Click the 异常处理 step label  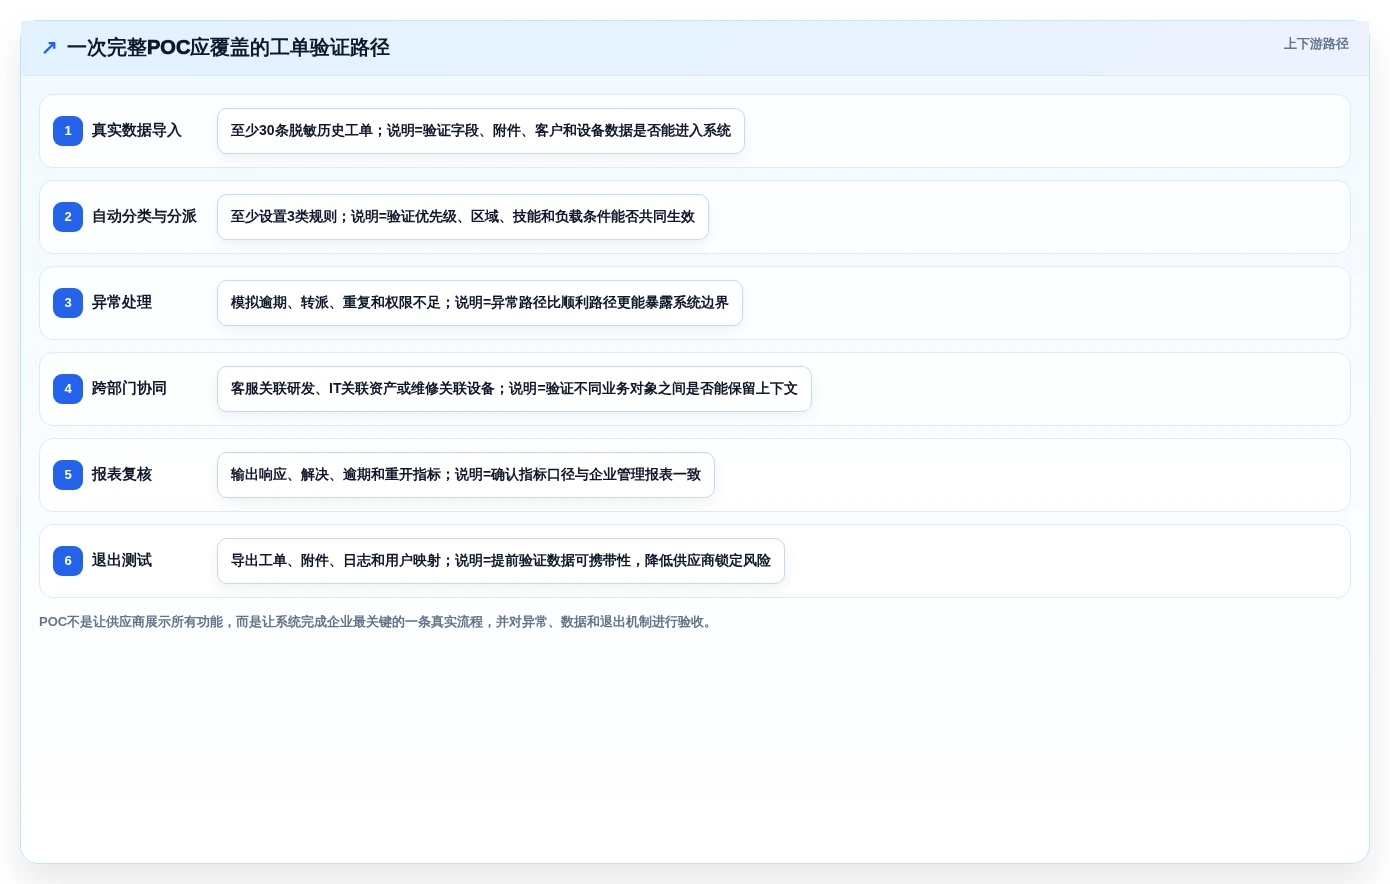[x=122, y=303]
